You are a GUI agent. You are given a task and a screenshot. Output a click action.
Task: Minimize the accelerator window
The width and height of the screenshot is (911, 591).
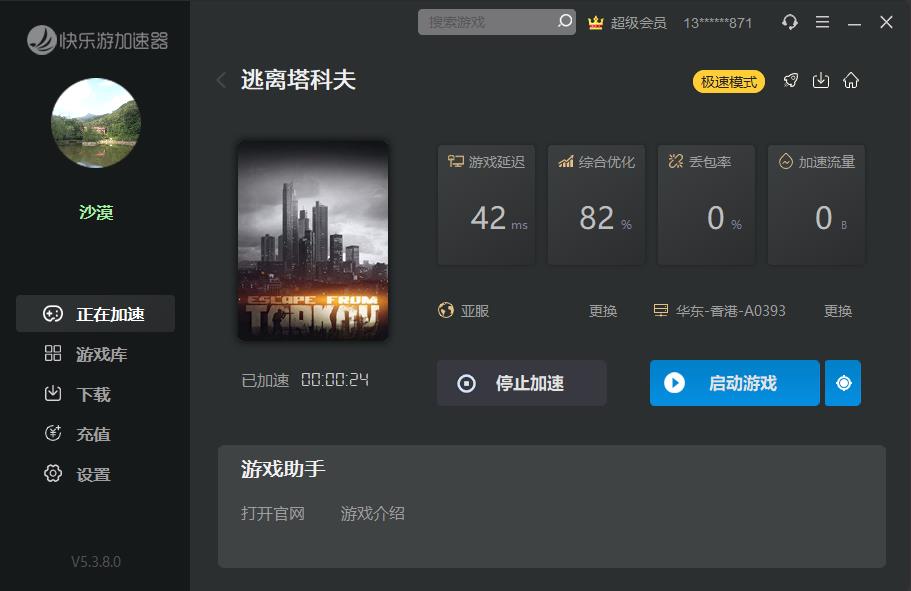[854, 23]
